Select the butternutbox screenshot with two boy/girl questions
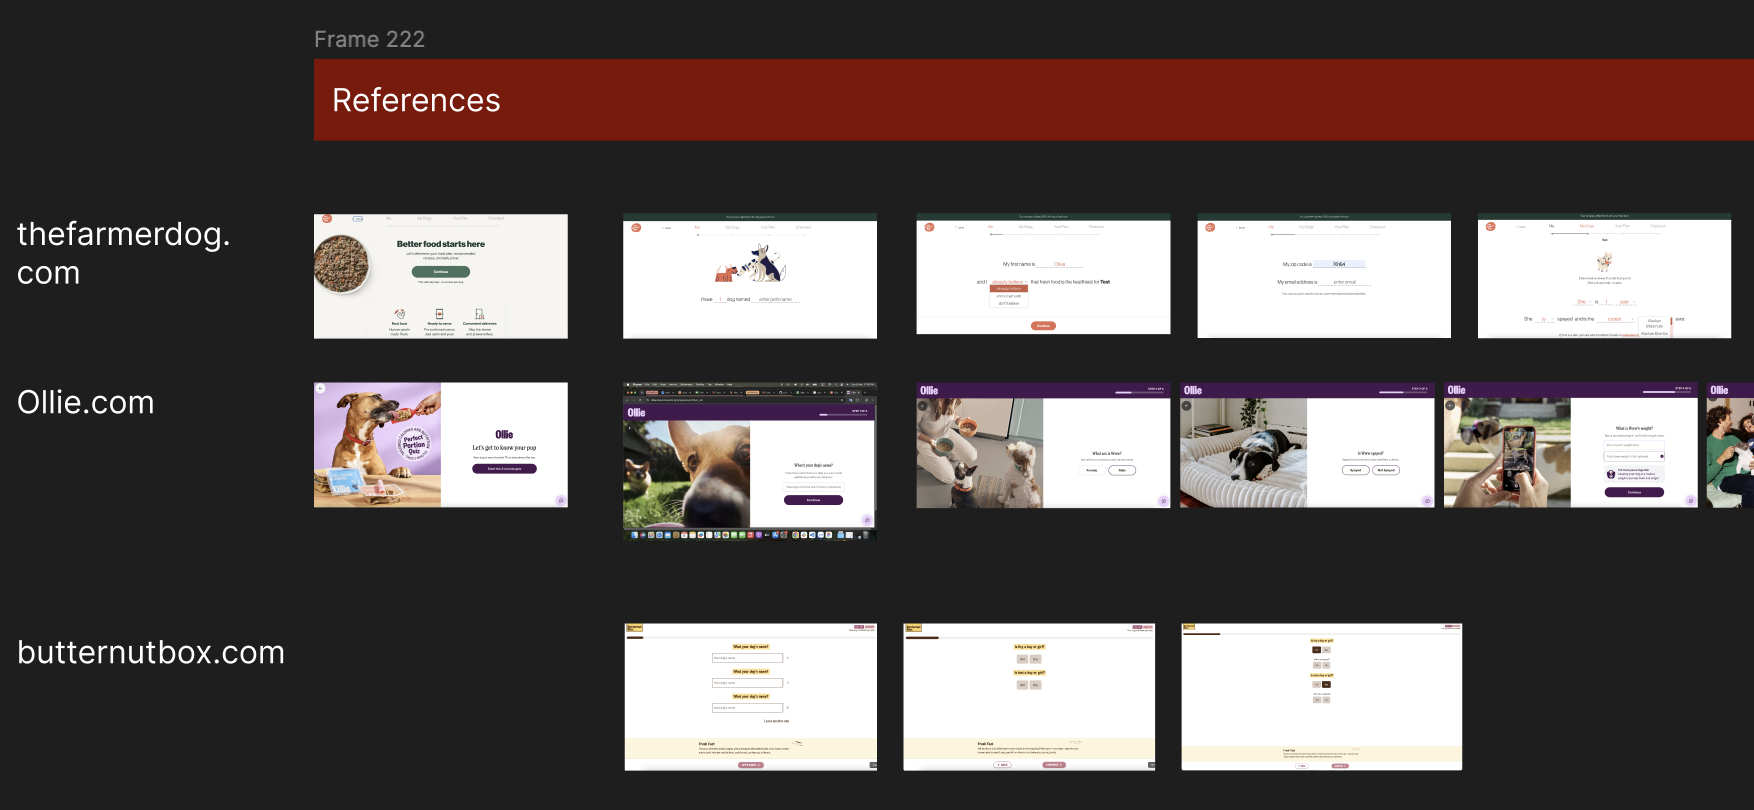Image resolution: width=1754 pixels, height=810 pixels. [1029, 697]
